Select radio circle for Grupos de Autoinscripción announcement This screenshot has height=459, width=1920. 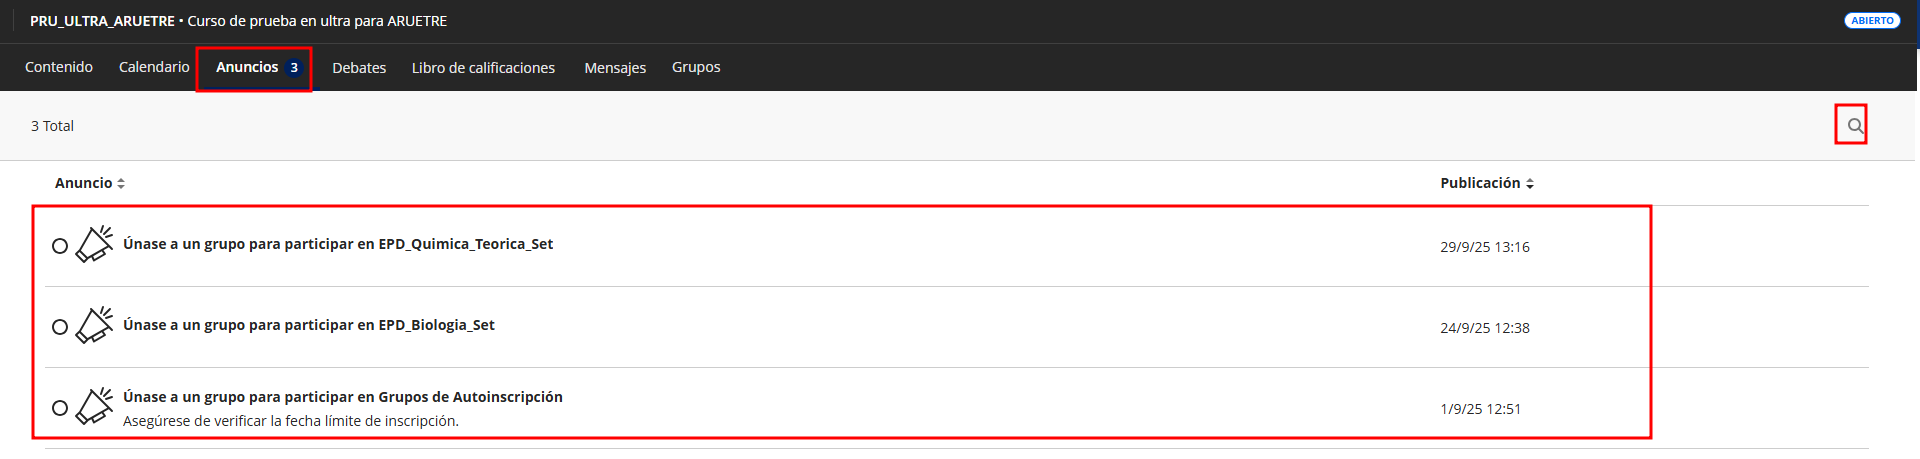pos(60,408)
